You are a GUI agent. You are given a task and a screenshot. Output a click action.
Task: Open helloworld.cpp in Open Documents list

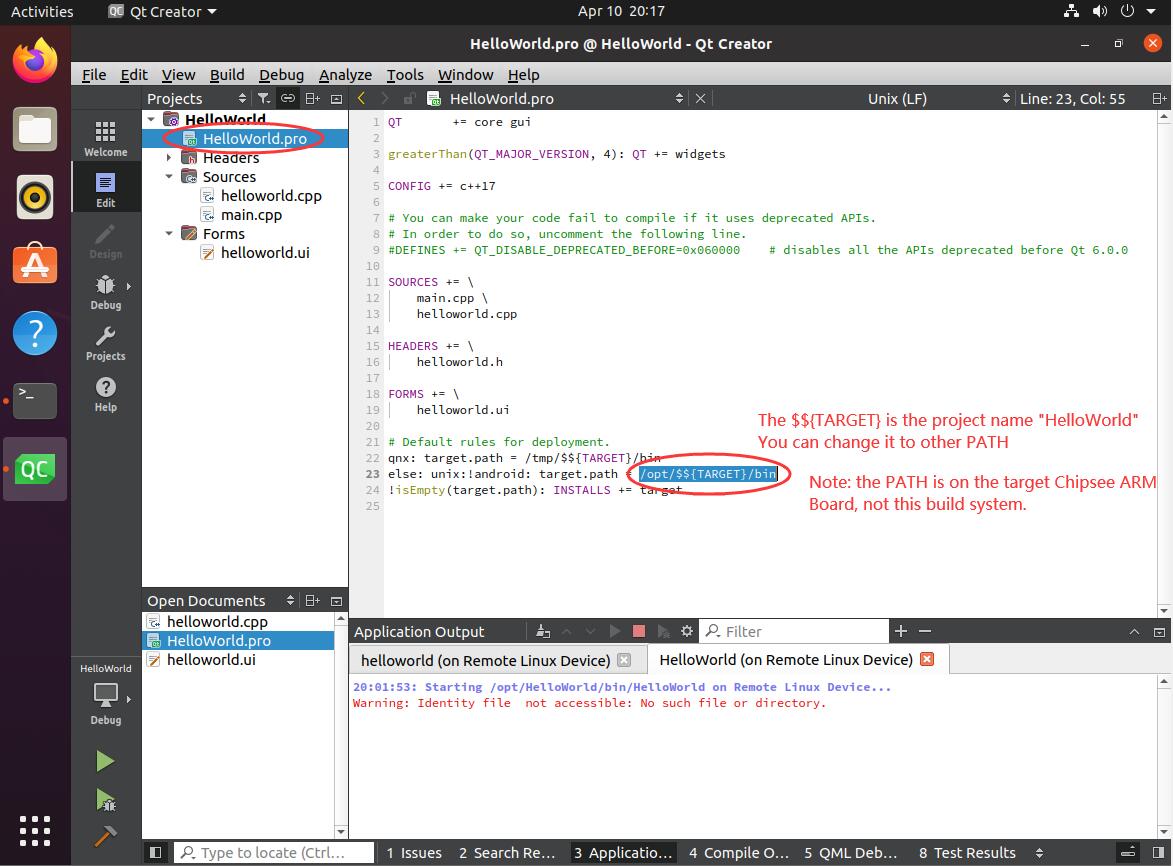click(x=217, y=621)
